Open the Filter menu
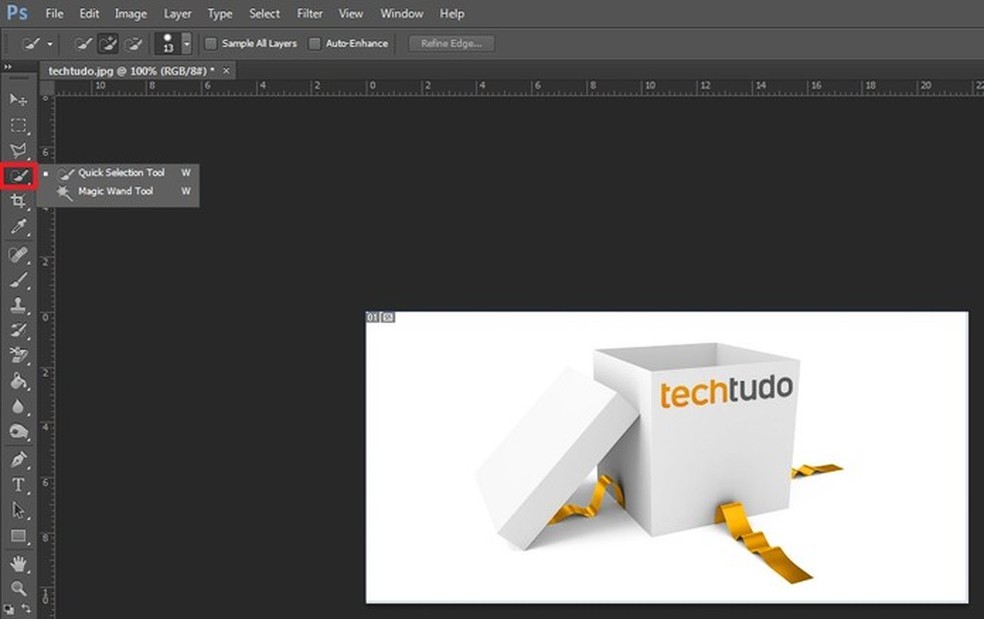Image resolution: width=984 pixels, height=619 pixels. [309, 13]
